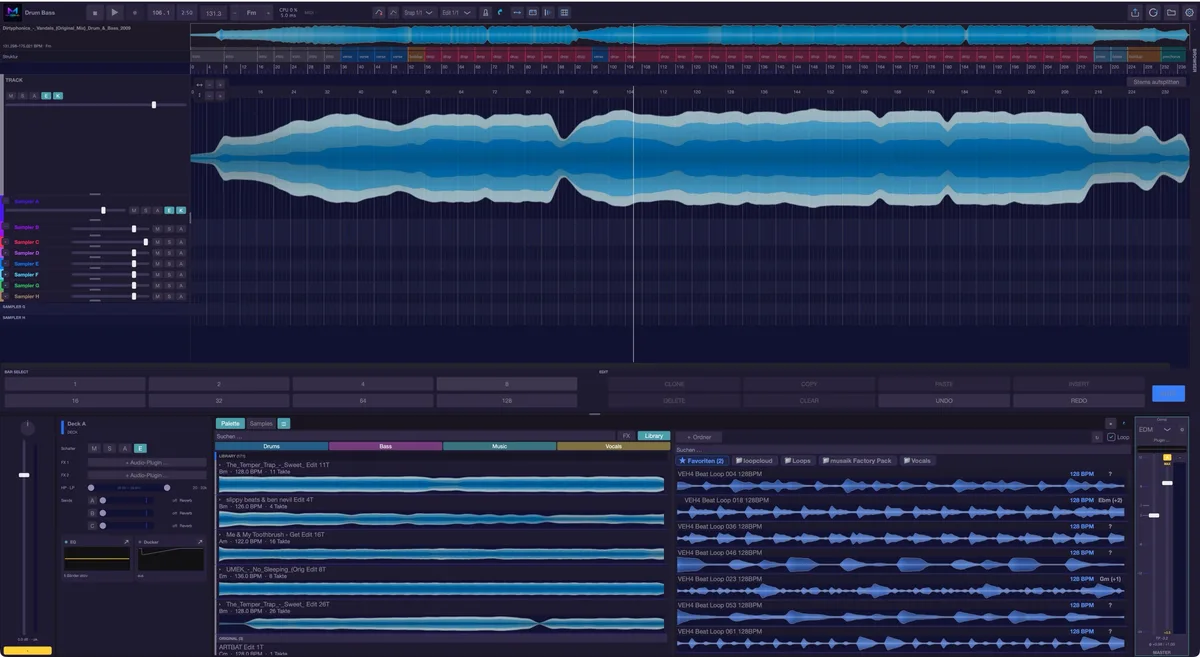Click the stop transport button
The image size is (1200, 657).
pos(95,12)
